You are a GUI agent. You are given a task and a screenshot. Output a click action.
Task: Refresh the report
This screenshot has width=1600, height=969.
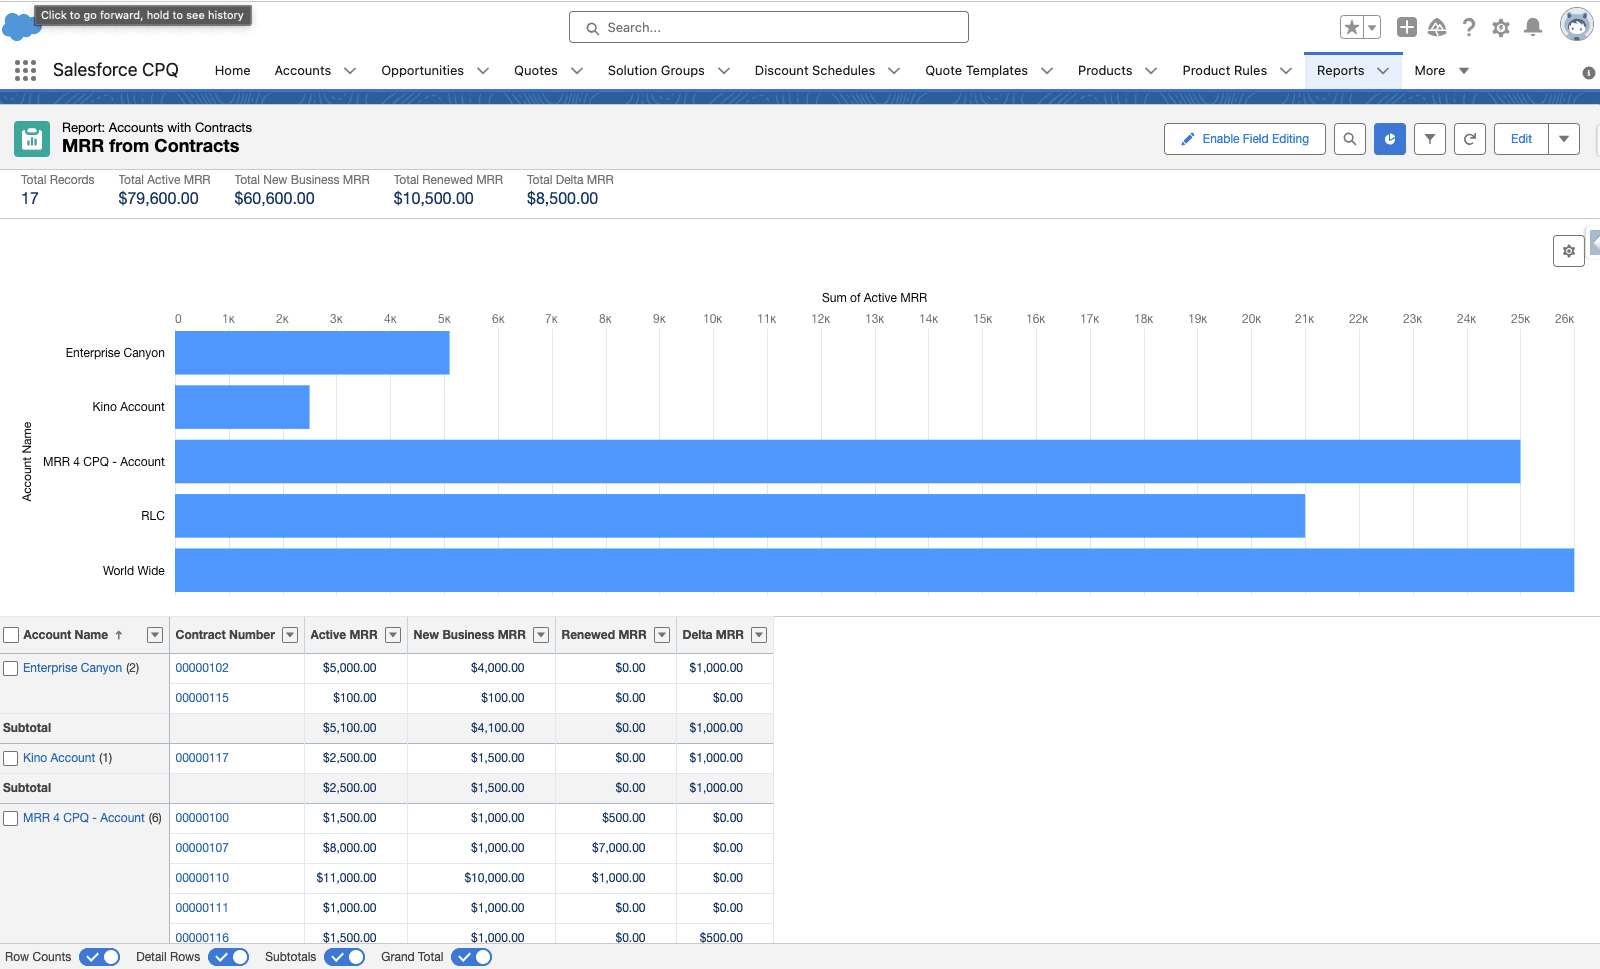(1470, 139)
